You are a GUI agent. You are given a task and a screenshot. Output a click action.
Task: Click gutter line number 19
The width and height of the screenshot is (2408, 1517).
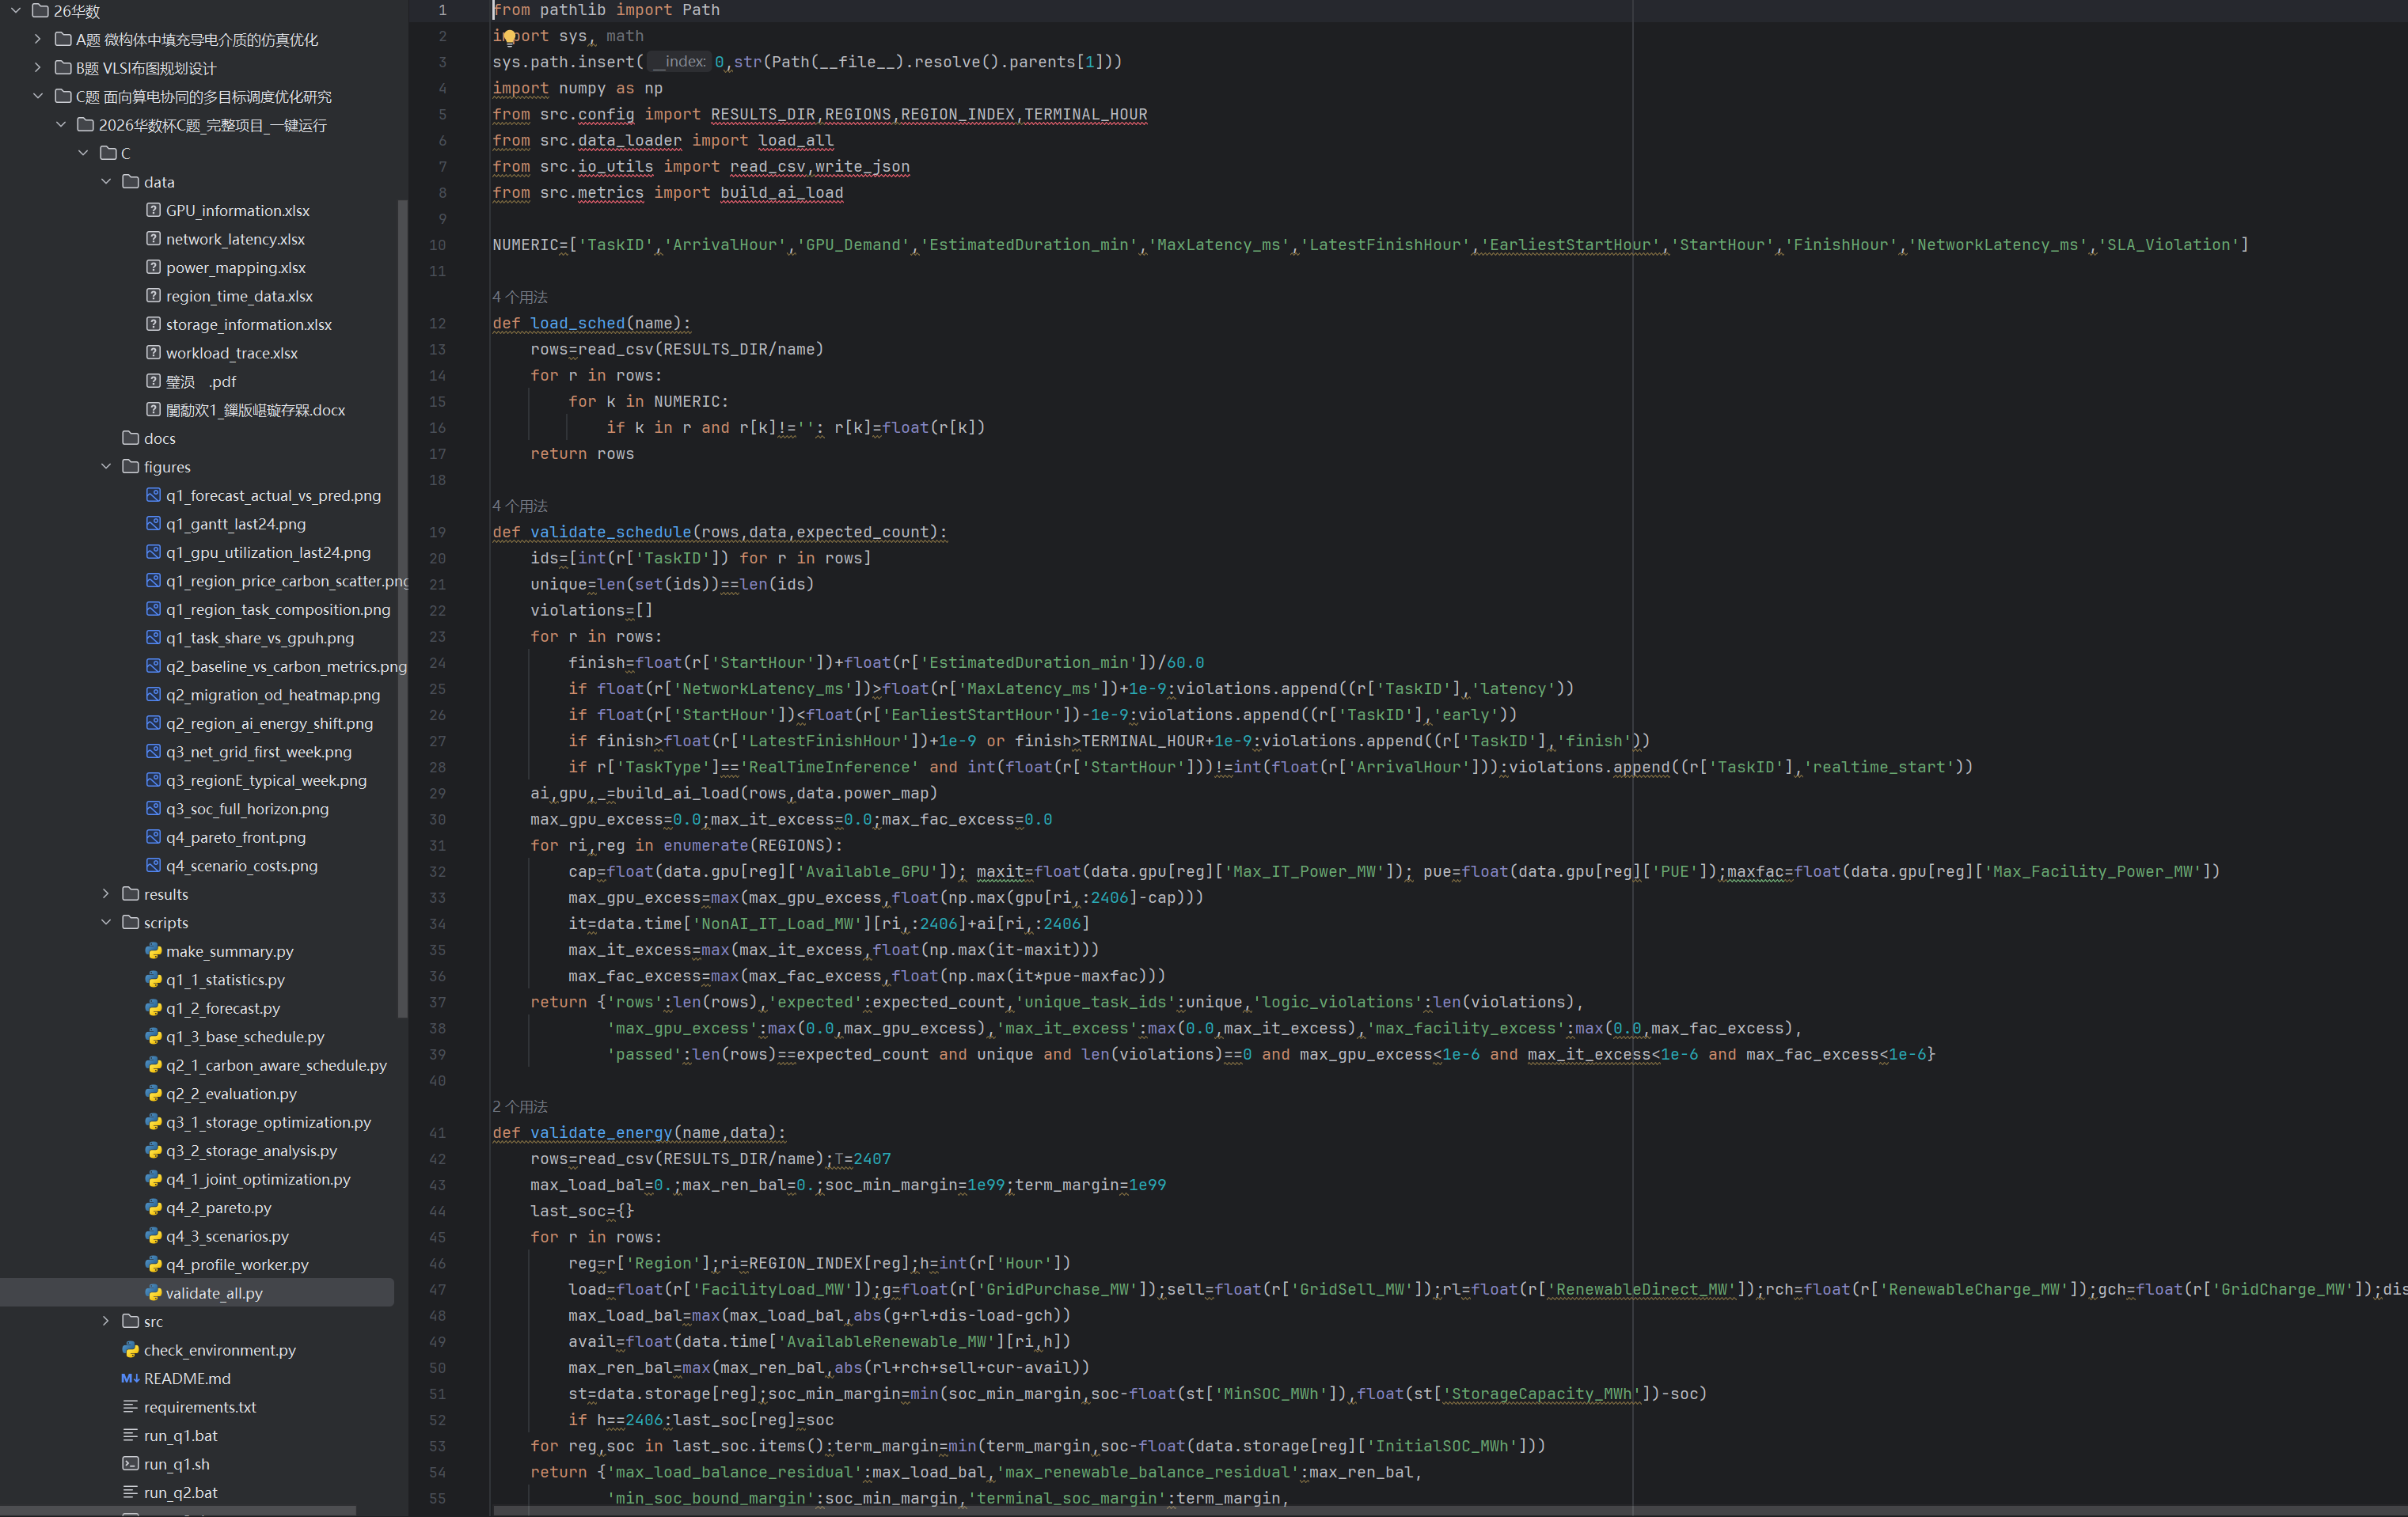click(438, 532)
